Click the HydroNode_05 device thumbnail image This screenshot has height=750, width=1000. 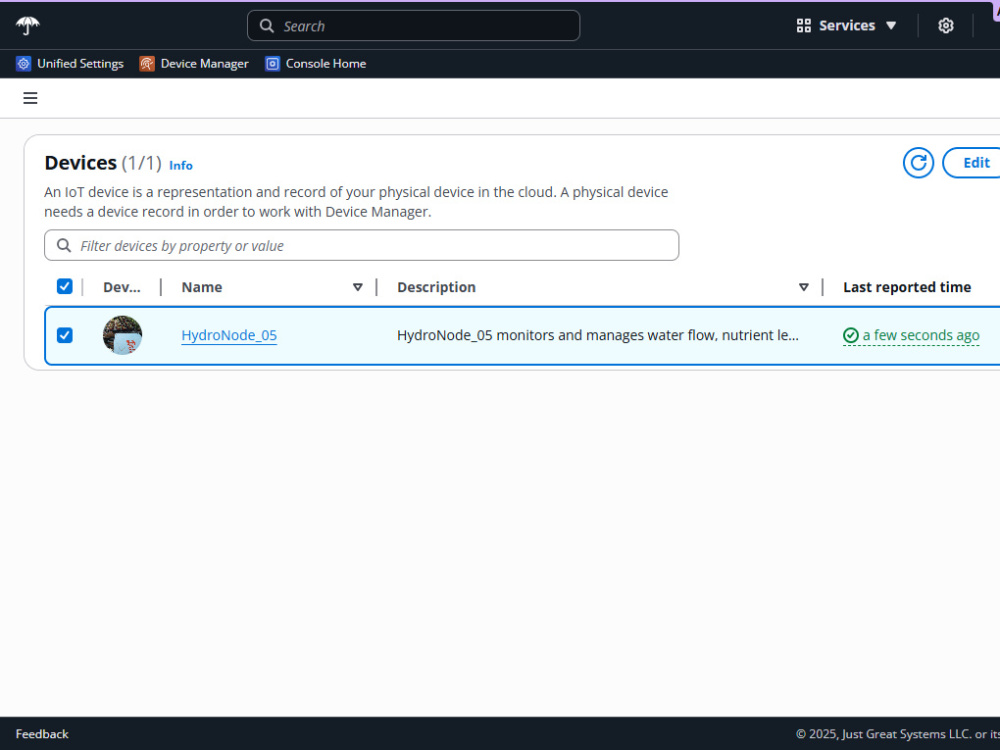pyautogui.click(x=122, y=335)
